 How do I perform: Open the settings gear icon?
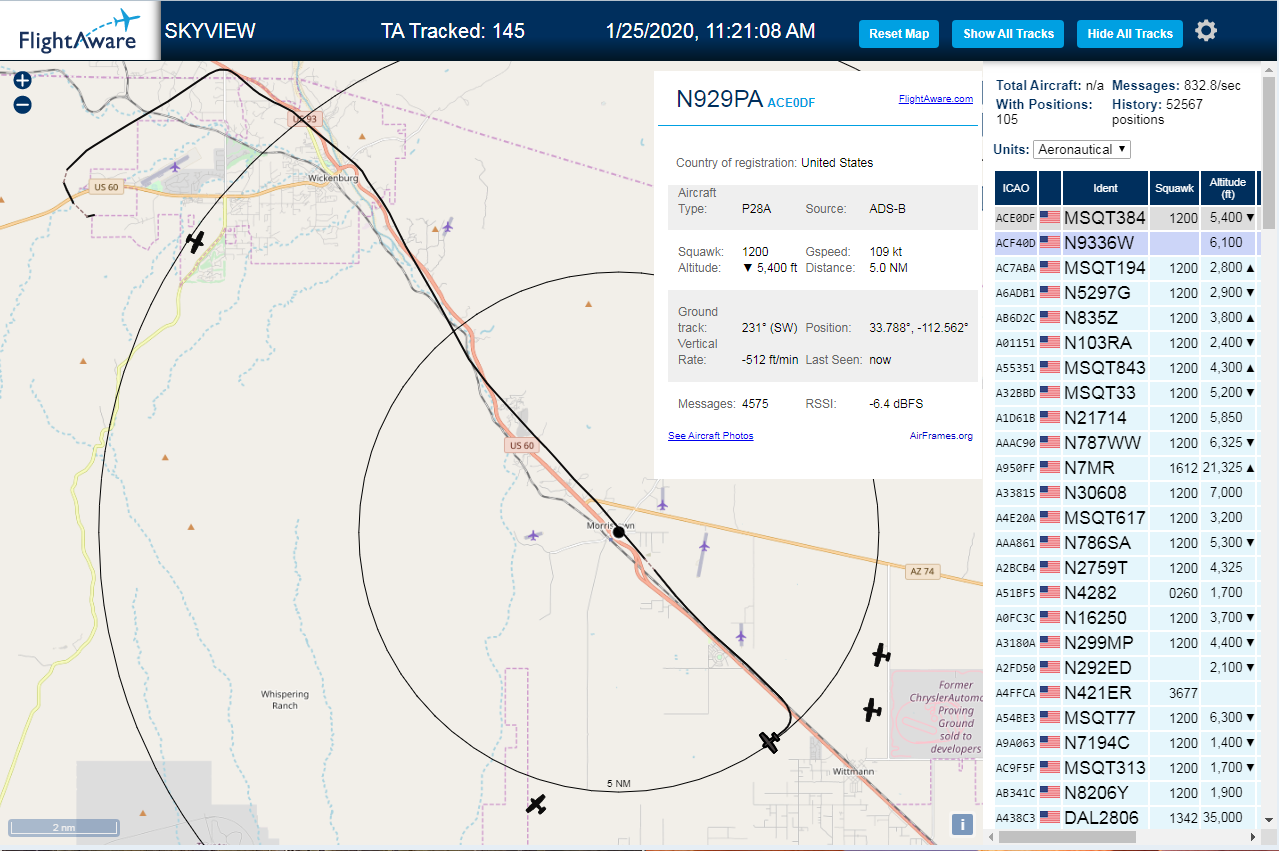click(1207, 31)
